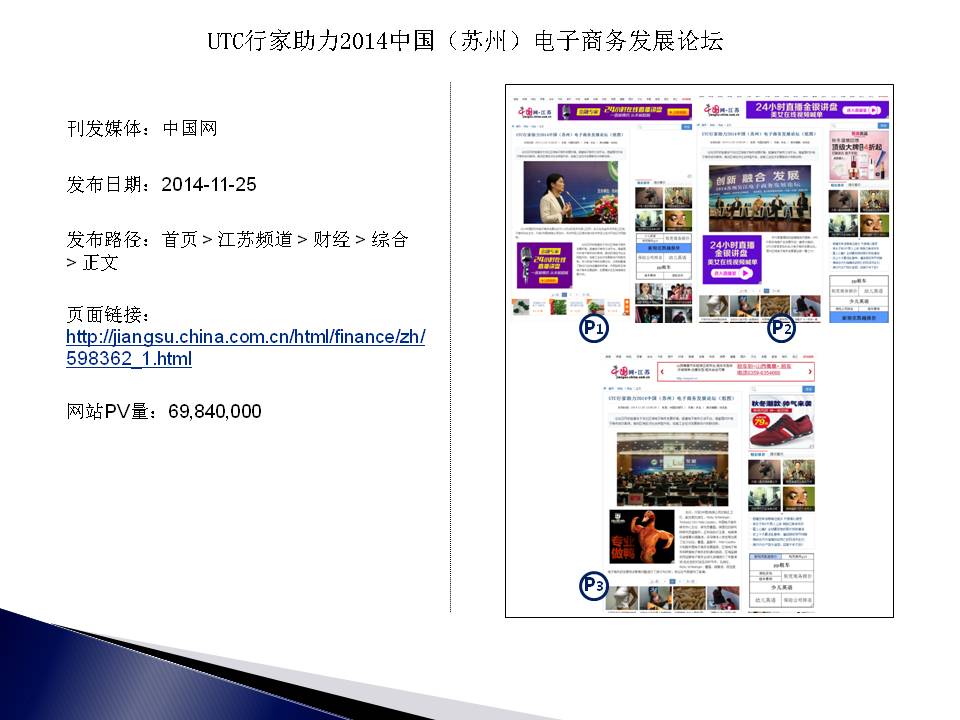Click the 顶级大牌4折起 cosmetics ad
Screen dimensions: 960x720
pyautogui.click(x=858, y=156)
